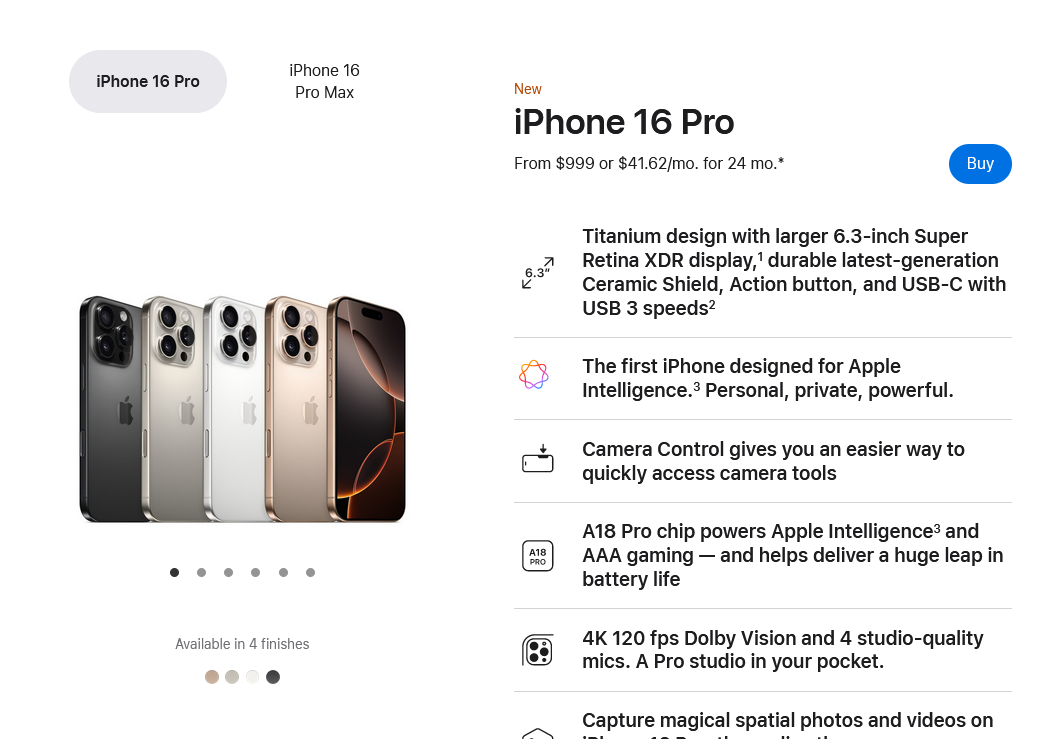The height and width of the screenshot is (739, 1050).
Task: Switch to the iPhone 16 Pro Max tab
Action: point(324,82)
